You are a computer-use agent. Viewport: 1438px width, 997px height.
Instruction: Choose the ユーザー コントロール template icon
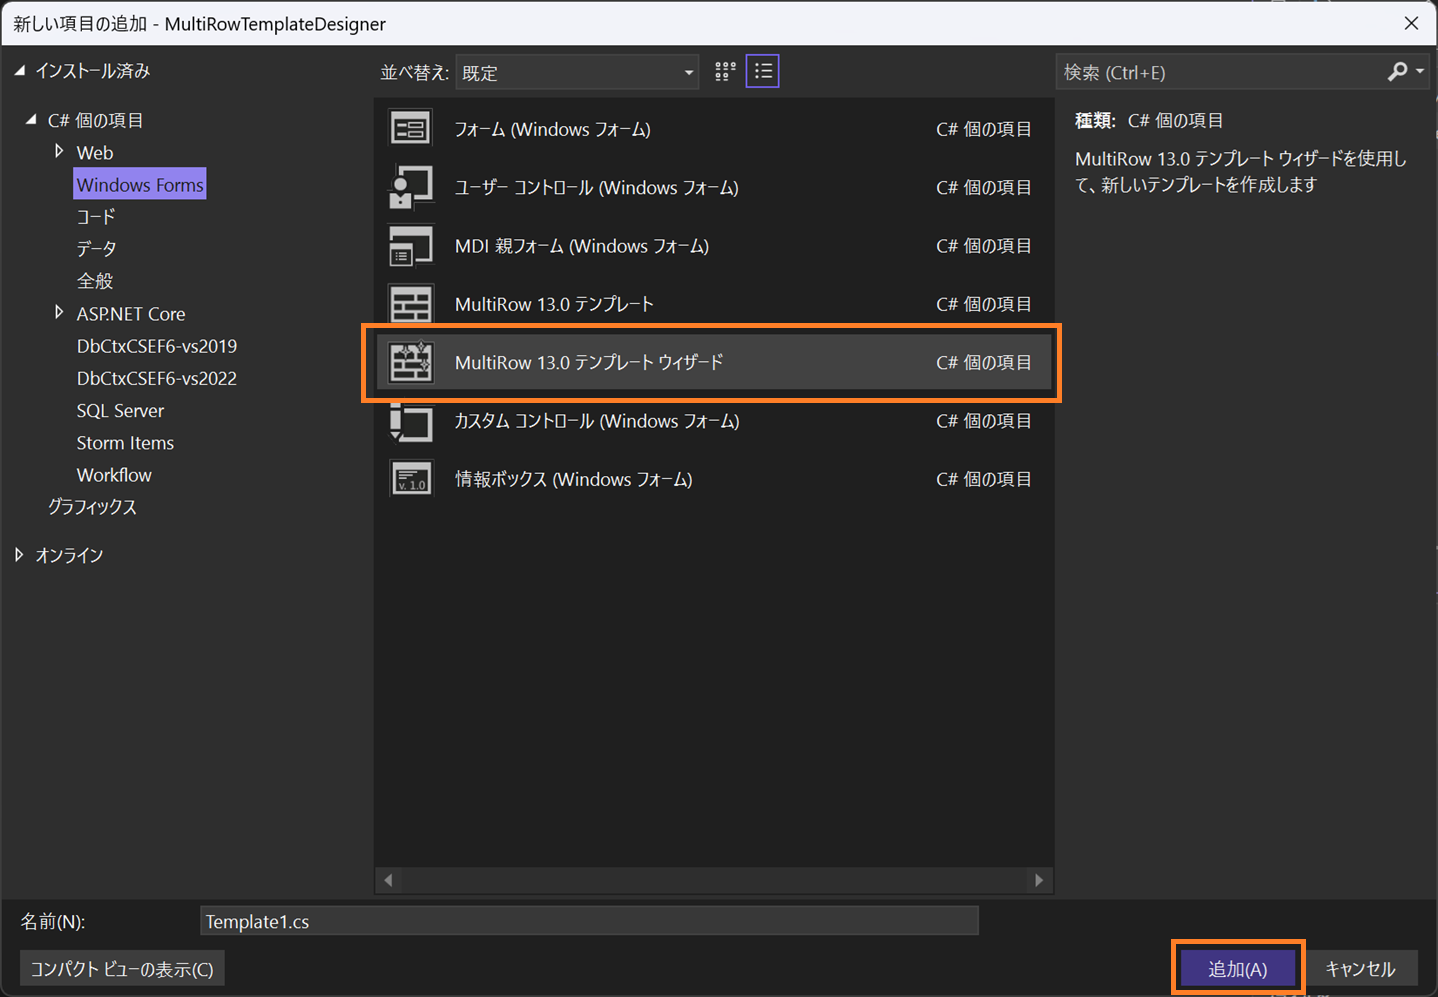[410, 187]
